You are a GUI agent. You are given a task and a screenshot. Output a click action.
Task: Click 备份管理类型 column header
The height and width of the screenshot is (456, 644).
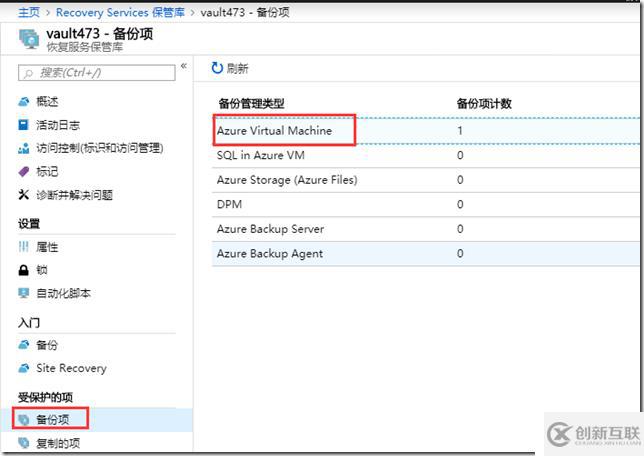pos(251,104)
